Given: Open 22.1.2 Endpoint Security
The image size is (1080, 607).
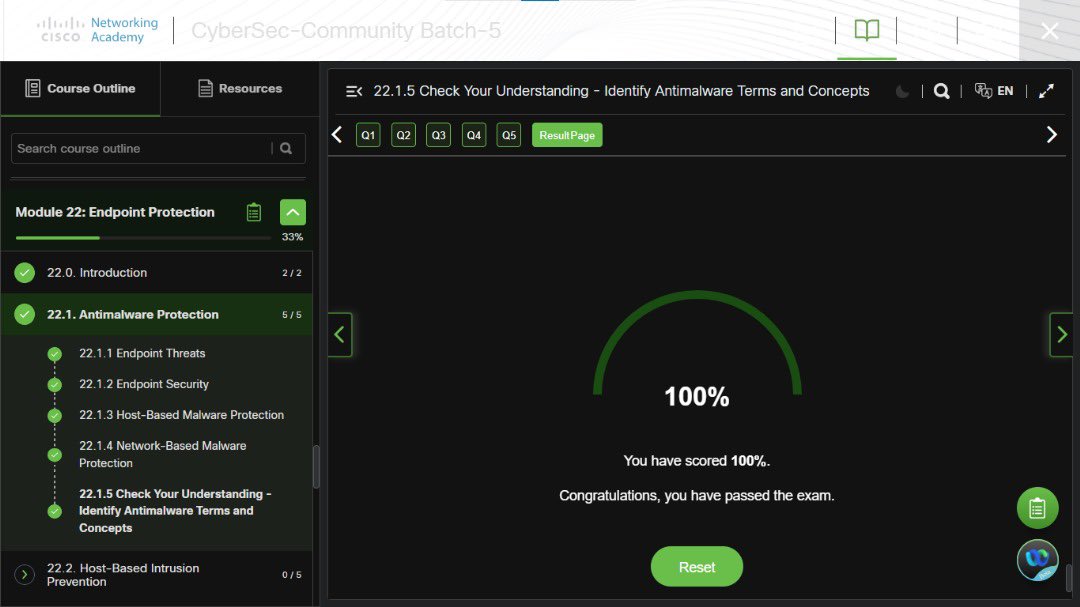Looking at the screenshot, I should pyautogui.click(x=143, y=384).
